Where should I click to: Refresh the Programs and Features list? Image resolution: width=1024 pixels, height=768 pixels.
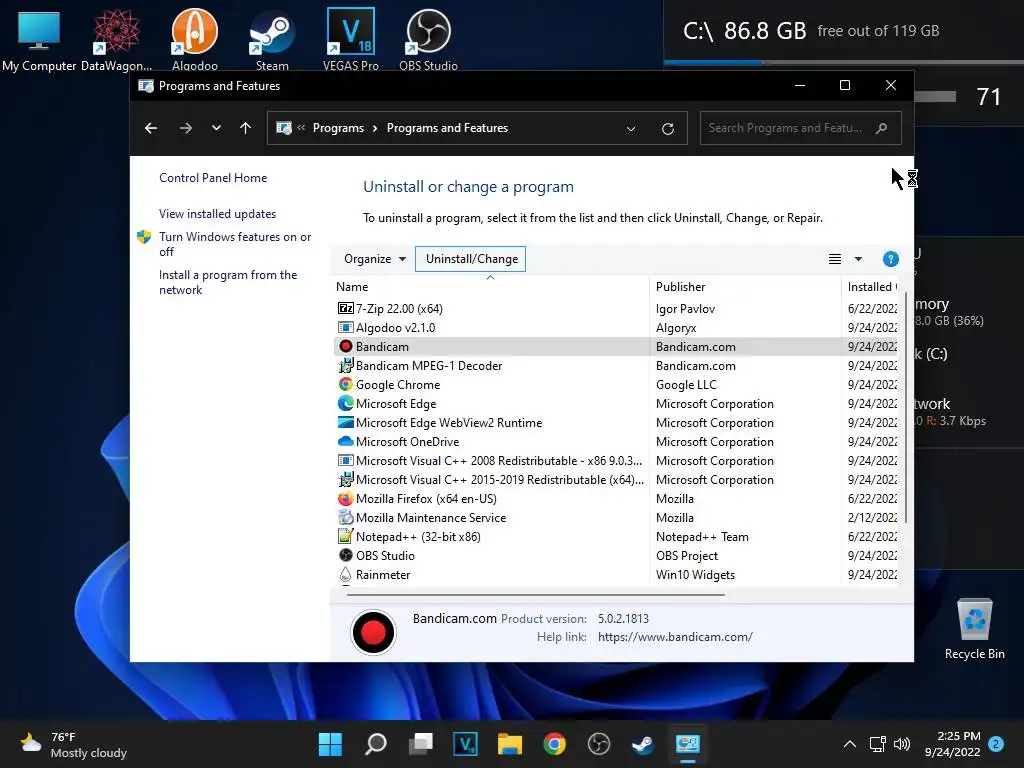click(667, 129)
